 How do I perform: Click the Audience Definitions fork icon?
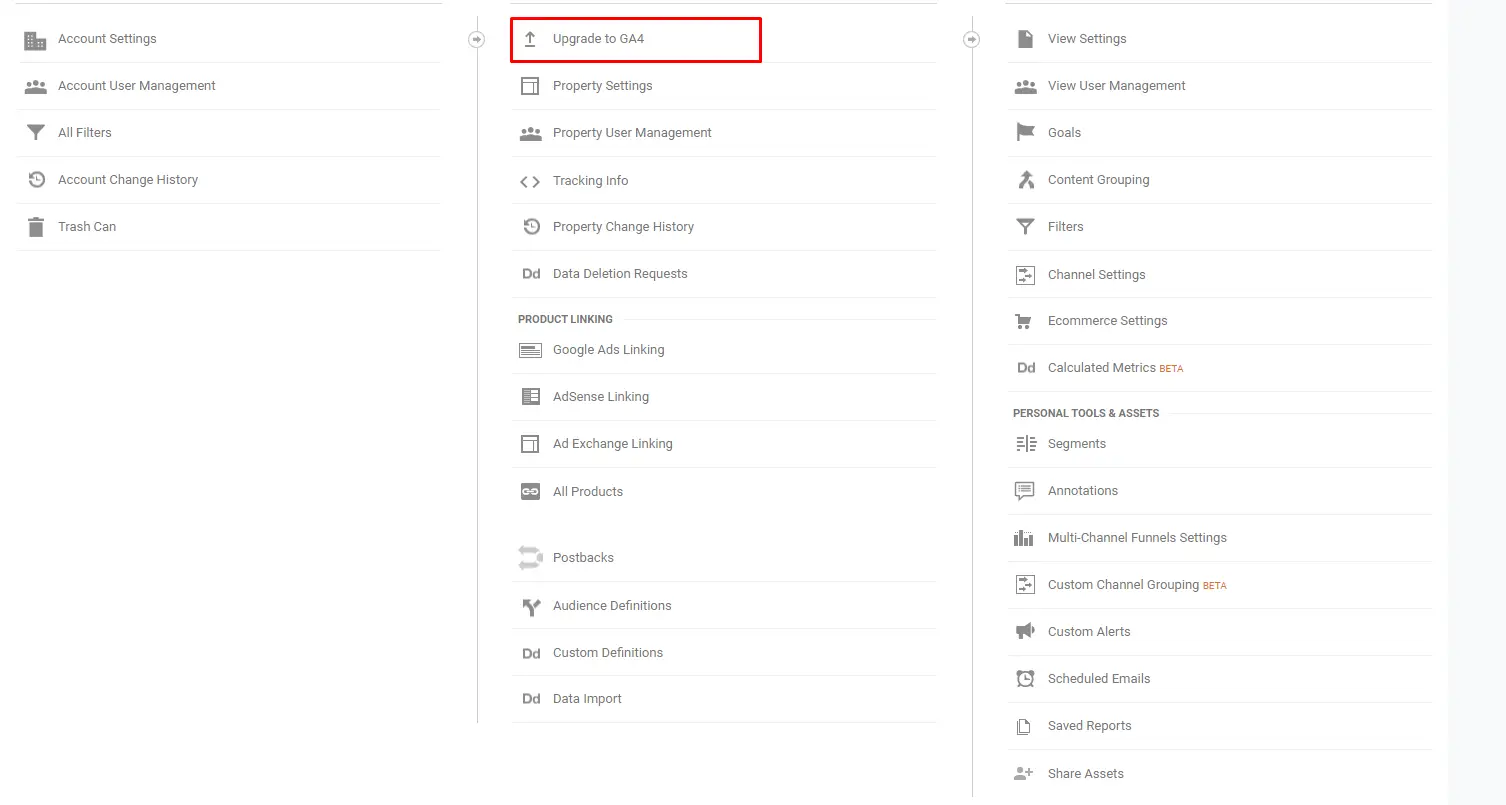click(x=531, y=606)
